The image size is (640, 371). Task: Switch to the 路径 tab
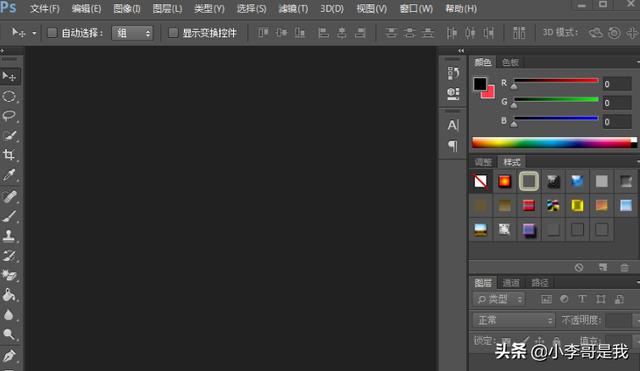pyautogui.click(x=540, y=283)
